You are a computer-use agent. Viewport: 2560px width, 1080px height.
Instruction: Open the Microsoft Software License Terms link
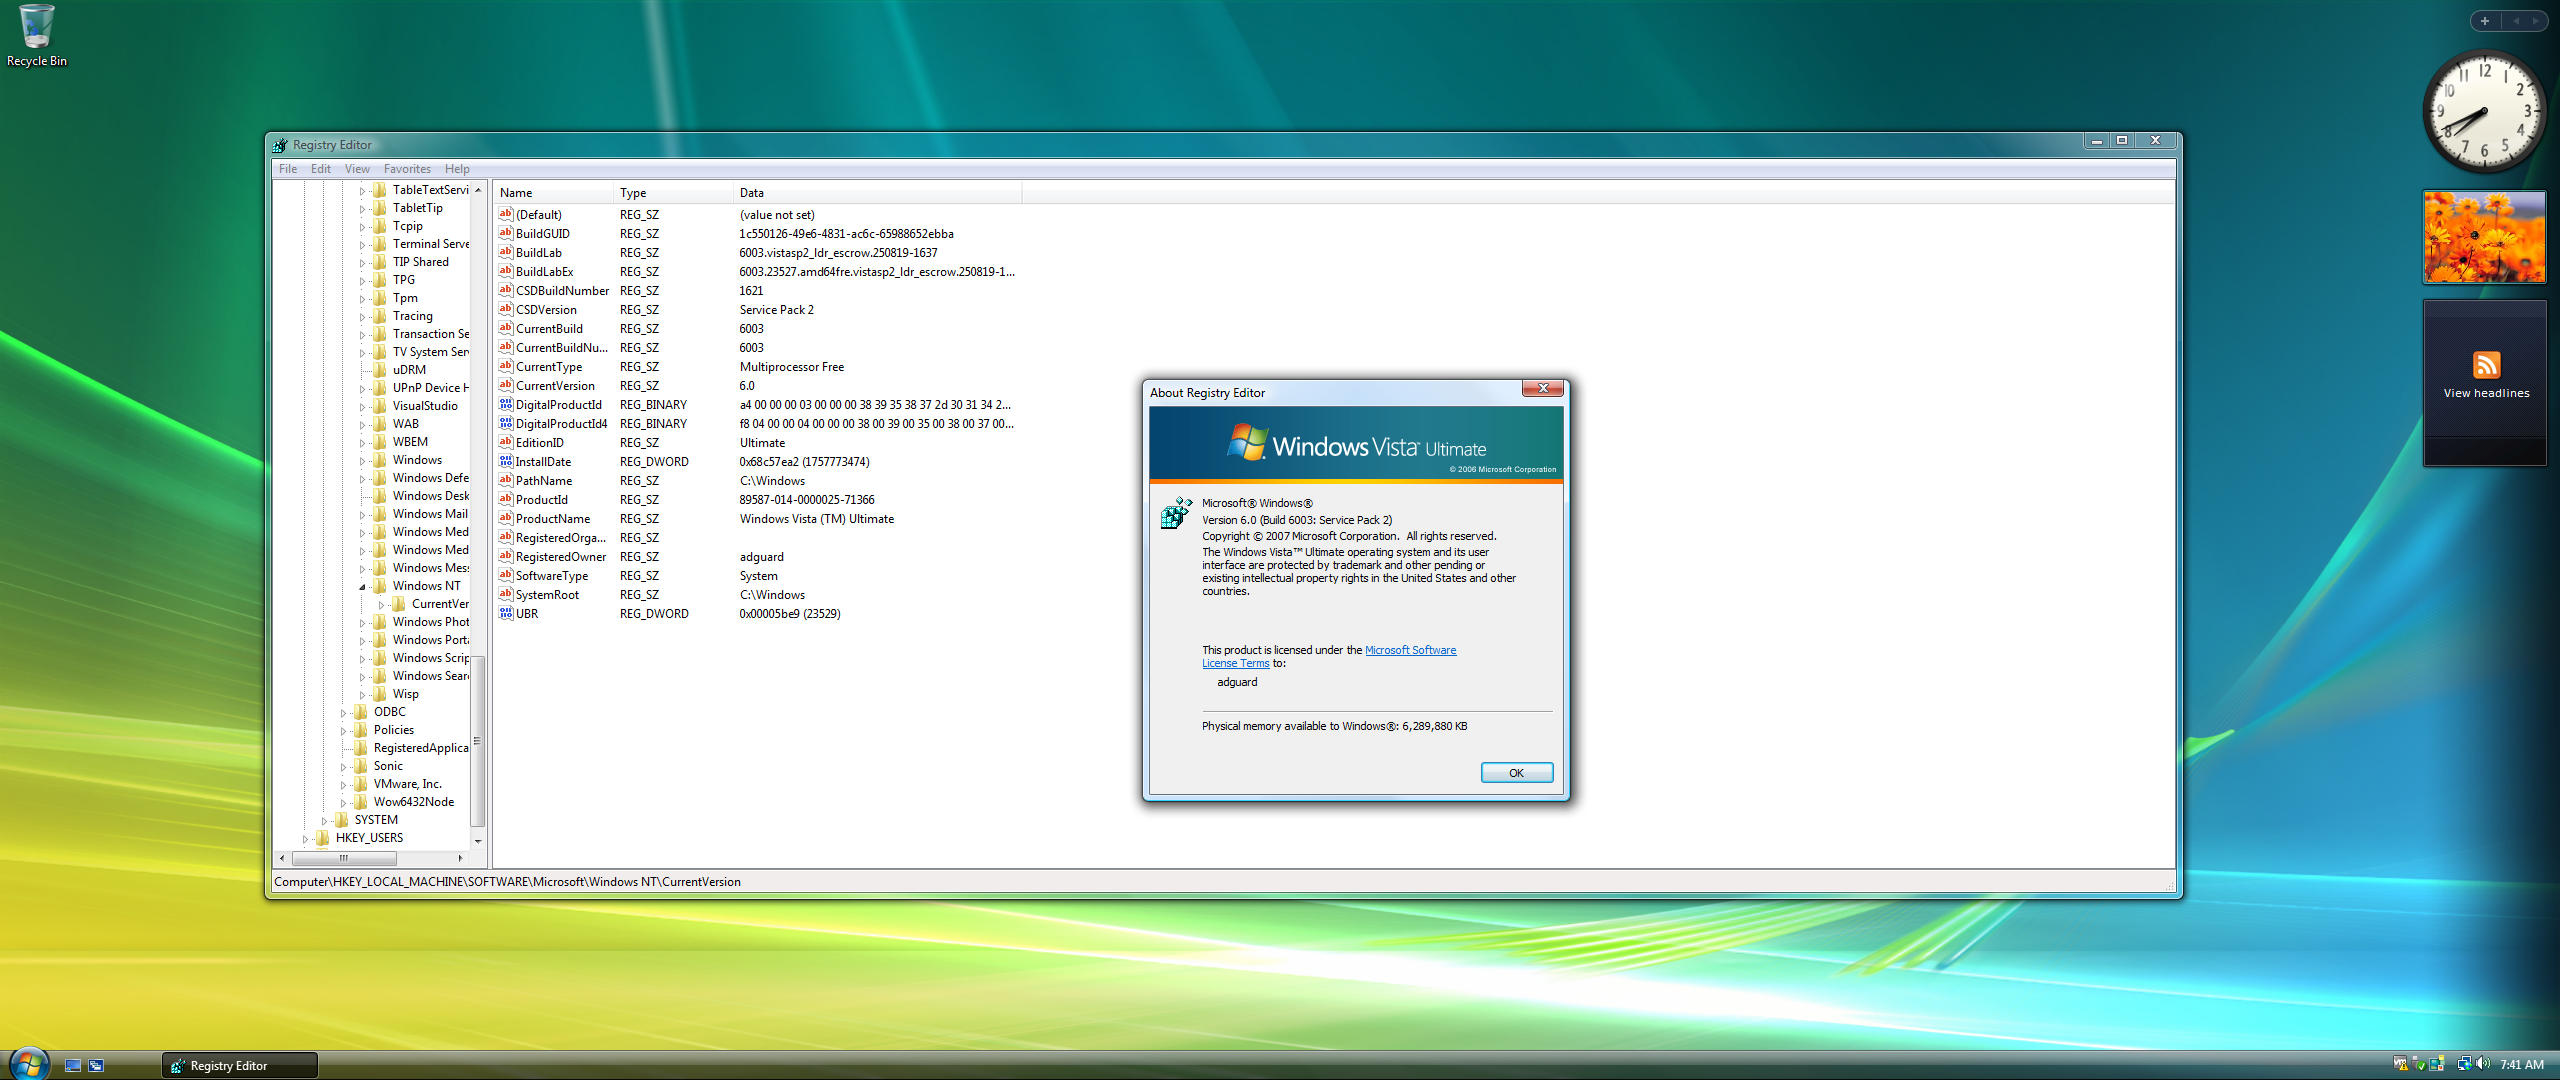coord(1329,657)
